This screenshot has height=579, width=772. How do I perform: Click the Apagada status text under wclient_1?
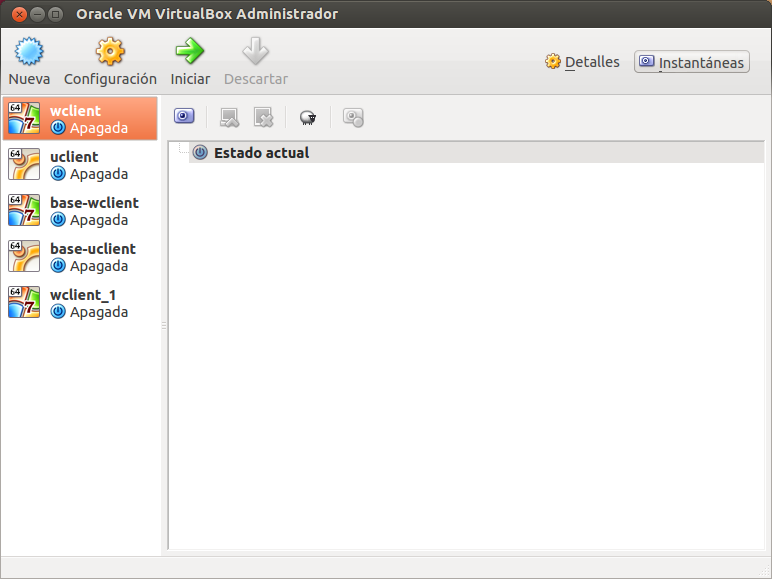pos(99,313)
